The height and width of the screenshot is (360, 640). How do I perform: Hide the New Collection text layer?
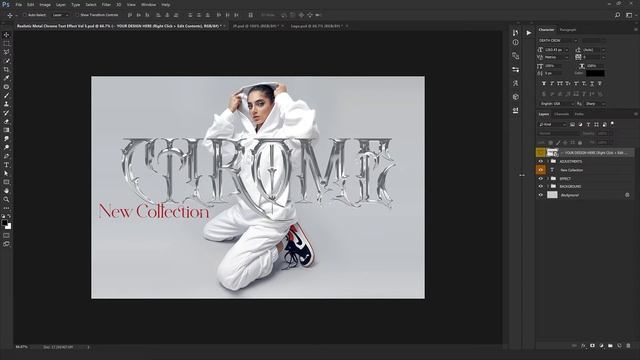point(541,170)
